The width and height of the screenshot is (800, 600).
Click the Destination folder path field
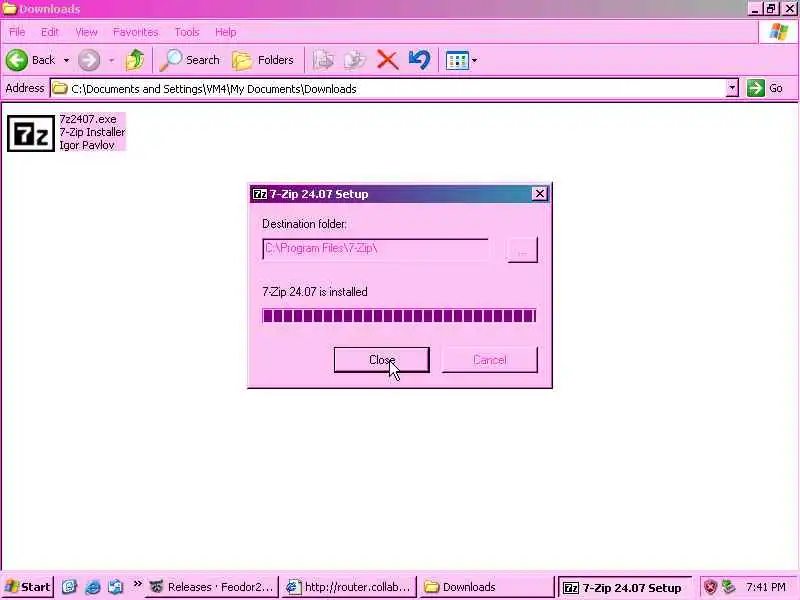[375, 249]
